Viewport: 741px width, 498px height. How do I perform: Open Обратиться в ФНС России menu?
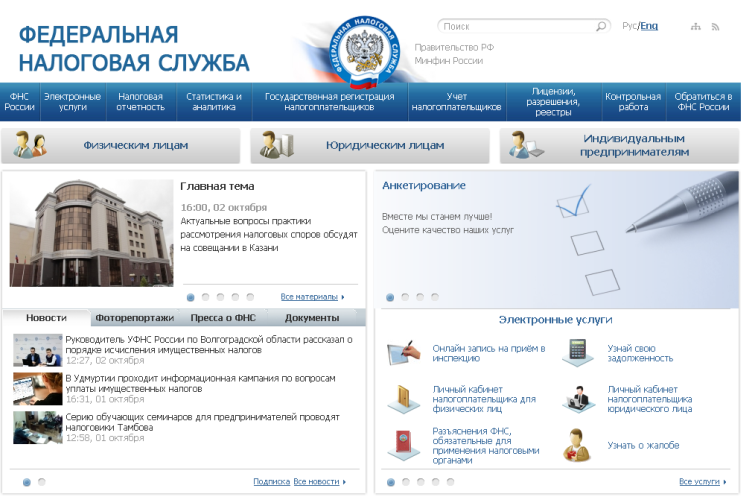point(703,102)
